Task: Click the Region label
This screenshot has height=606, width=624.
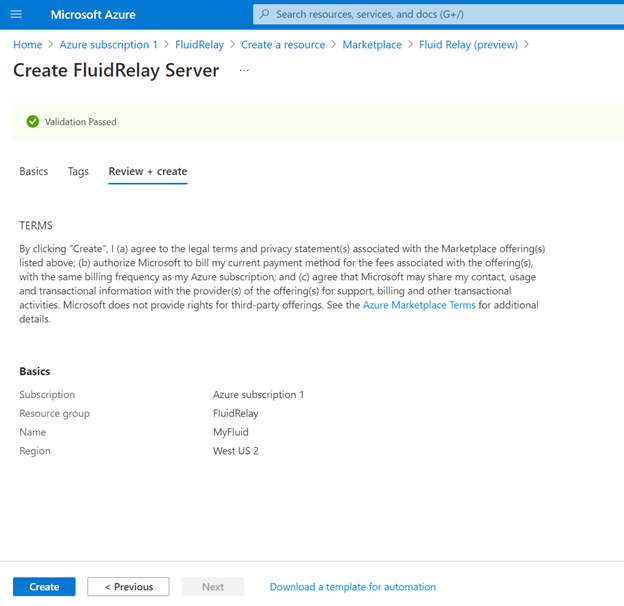Action: (x=35, y=451)
